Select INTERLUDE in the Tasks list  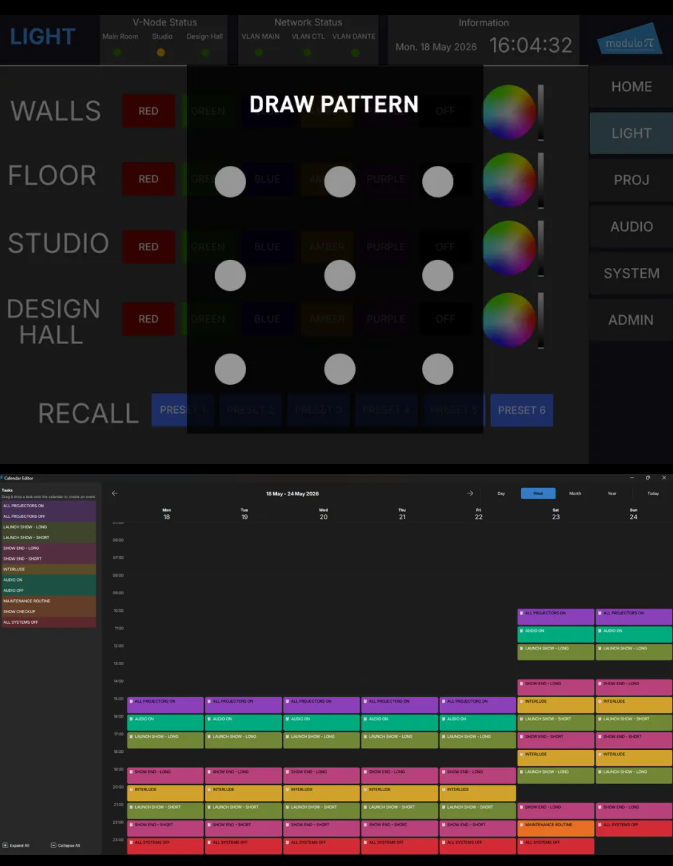49,569
